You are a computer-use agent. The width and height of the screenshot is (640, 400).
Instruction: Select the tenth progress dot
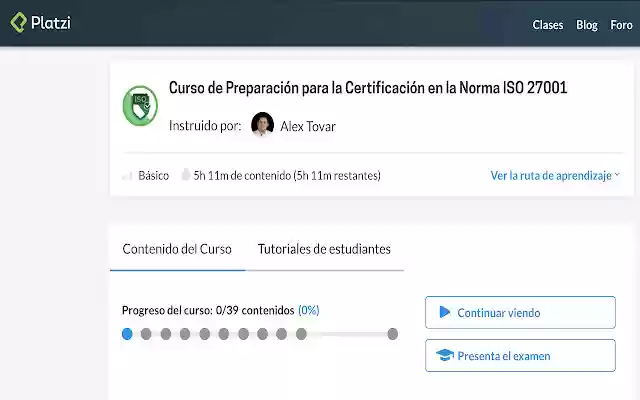click(301, 334)
